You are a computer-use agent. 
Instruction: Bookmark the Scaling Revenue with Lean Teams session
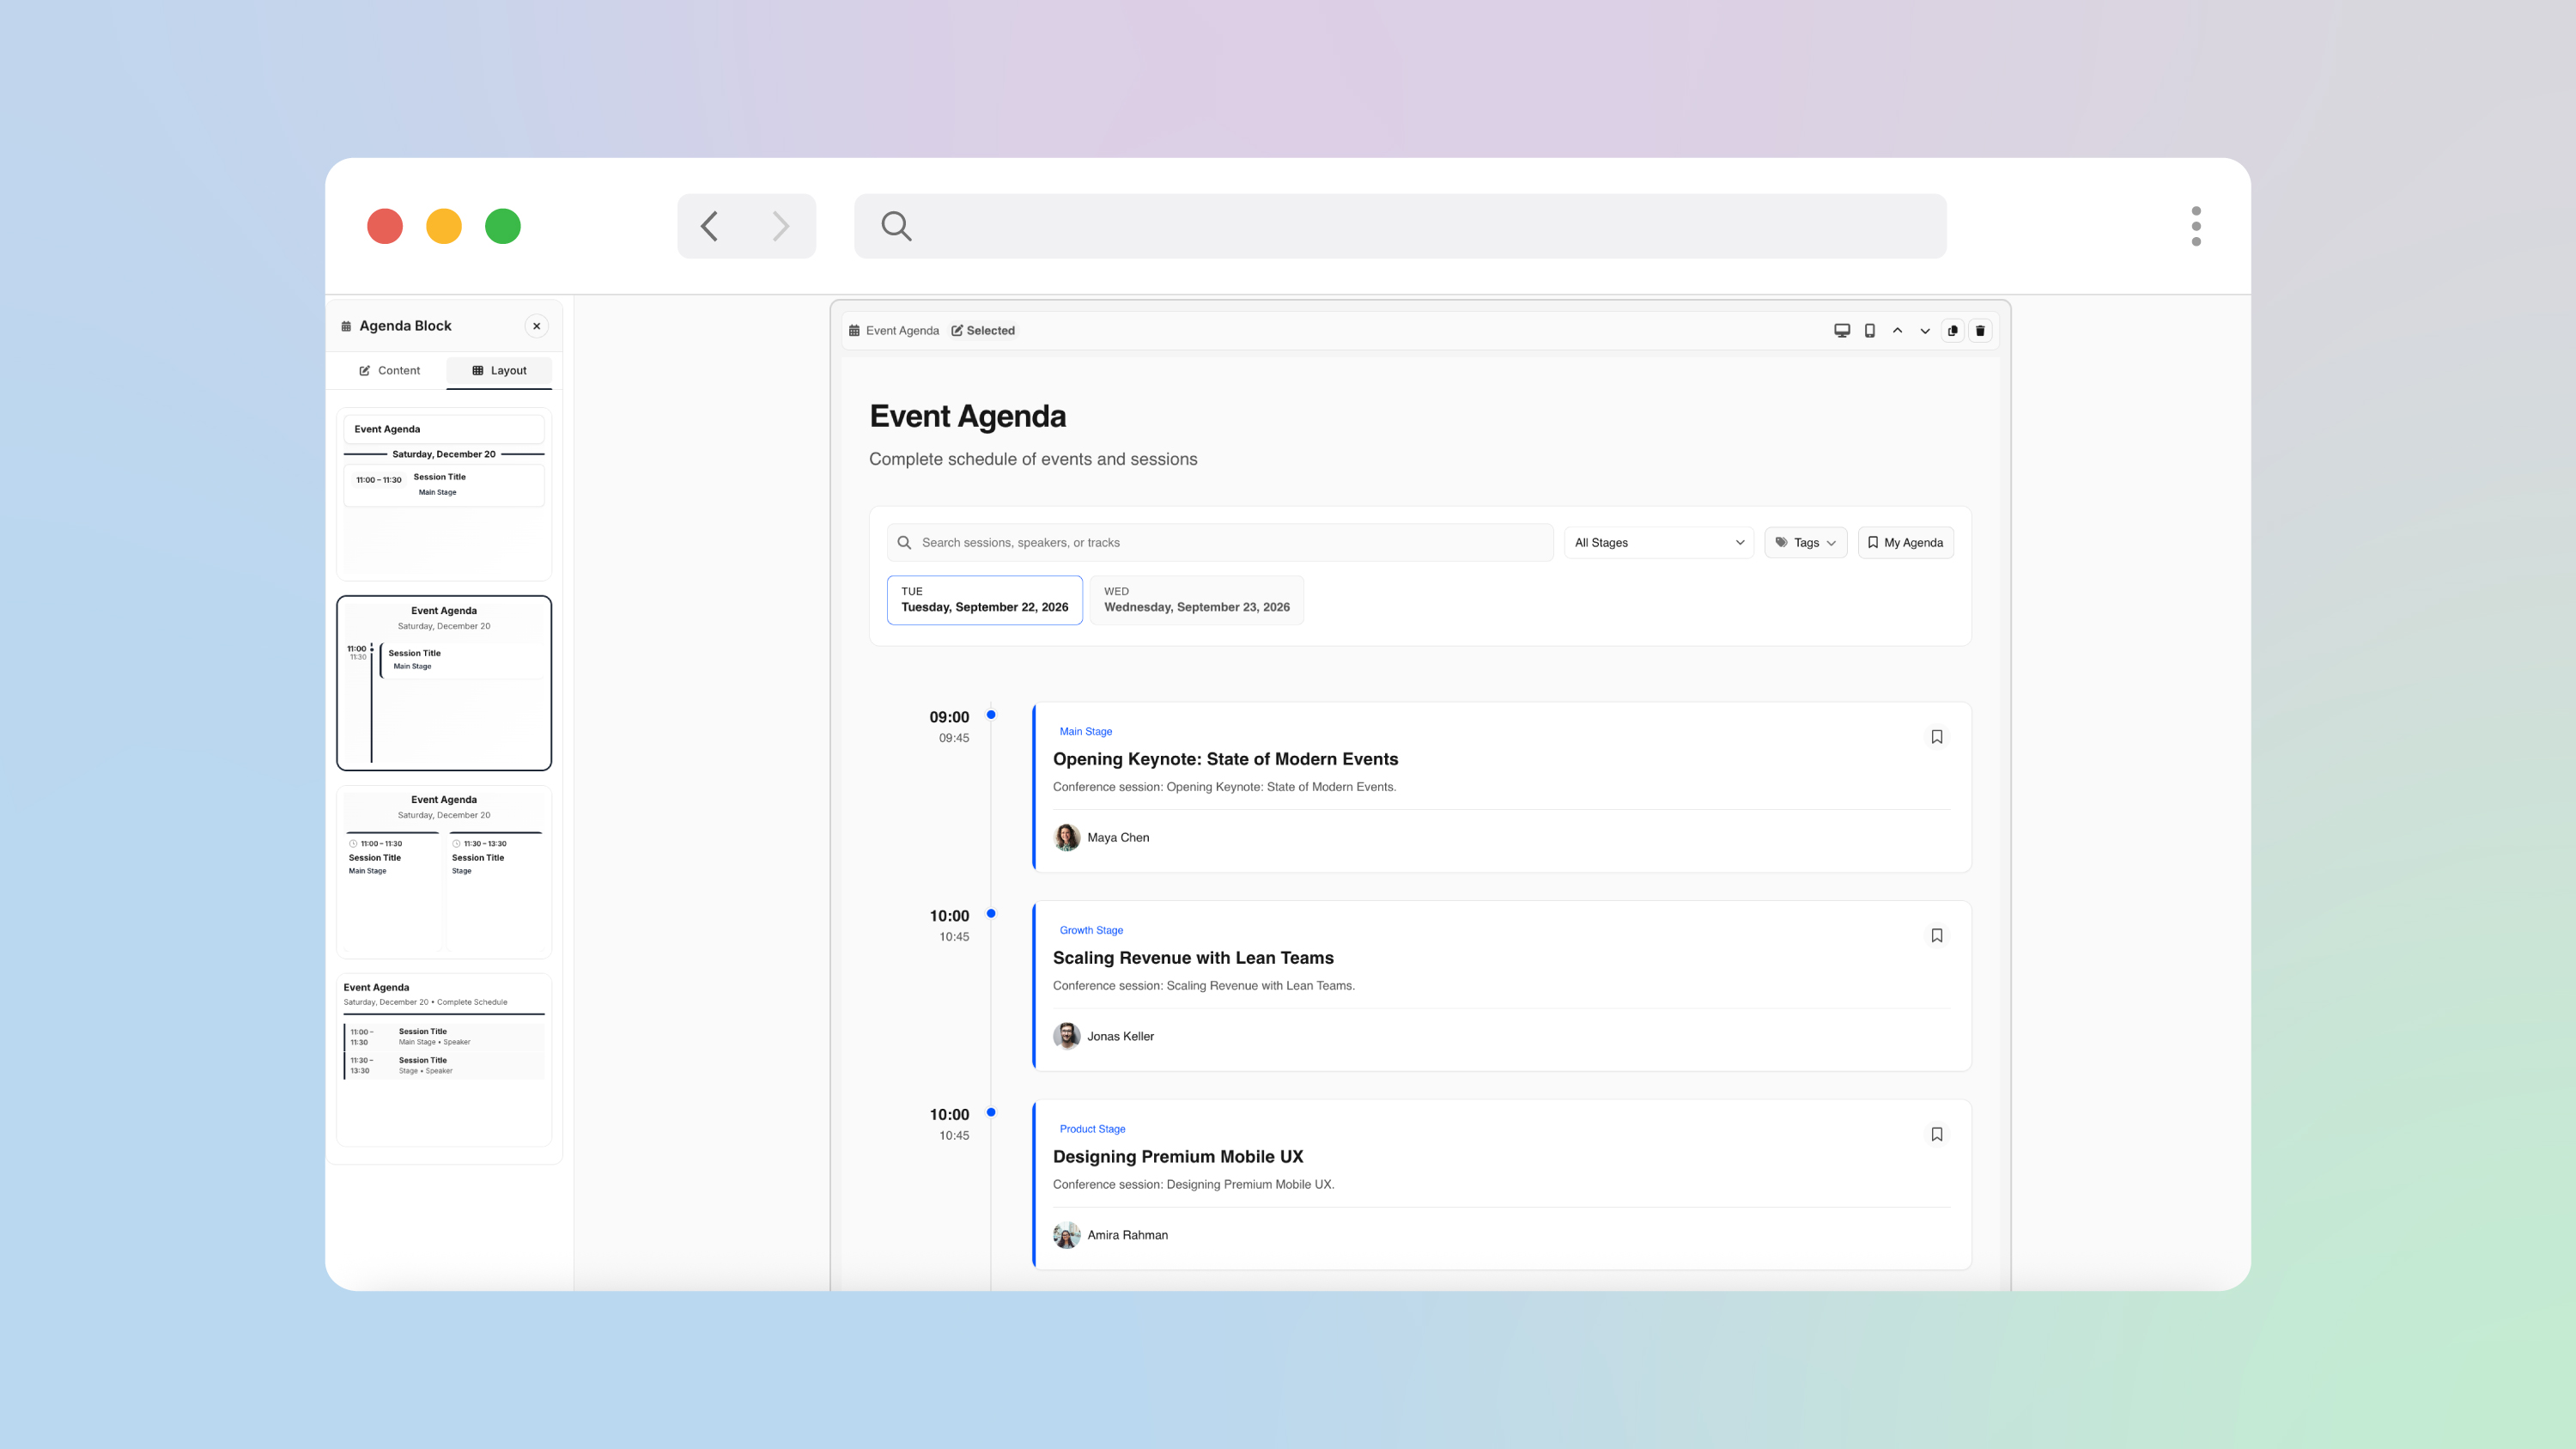(1937, 935)
